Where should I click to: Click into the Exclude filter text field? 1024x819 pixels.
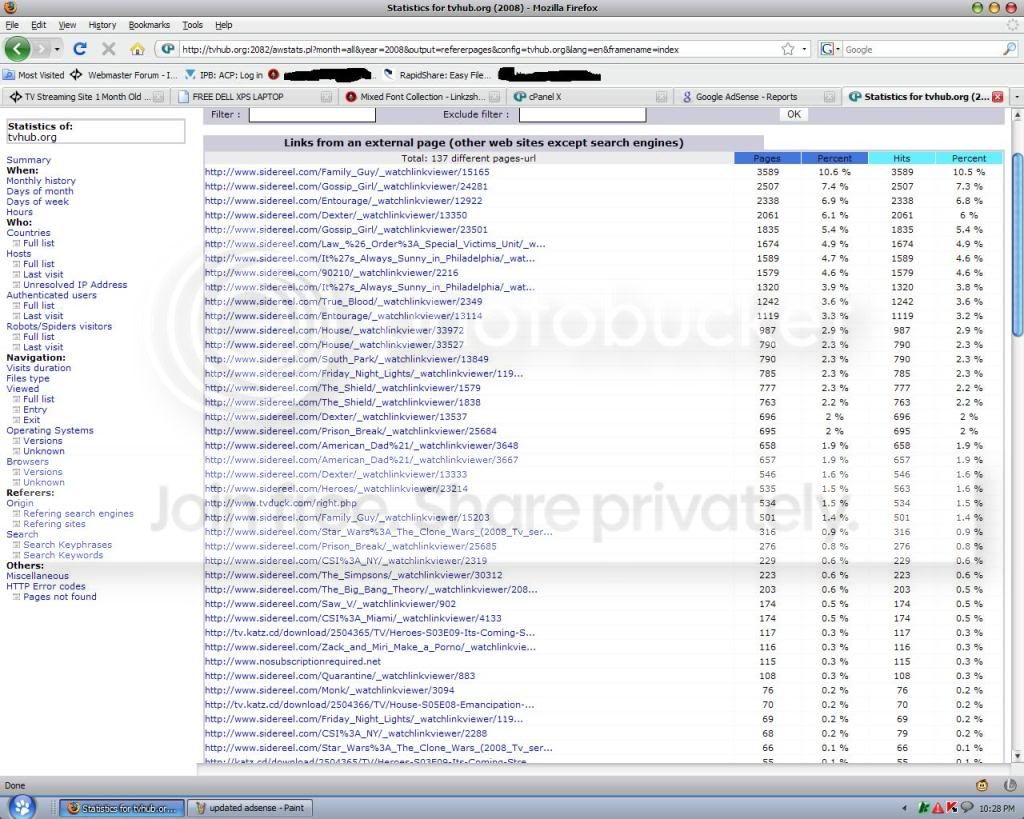point(582,114)
